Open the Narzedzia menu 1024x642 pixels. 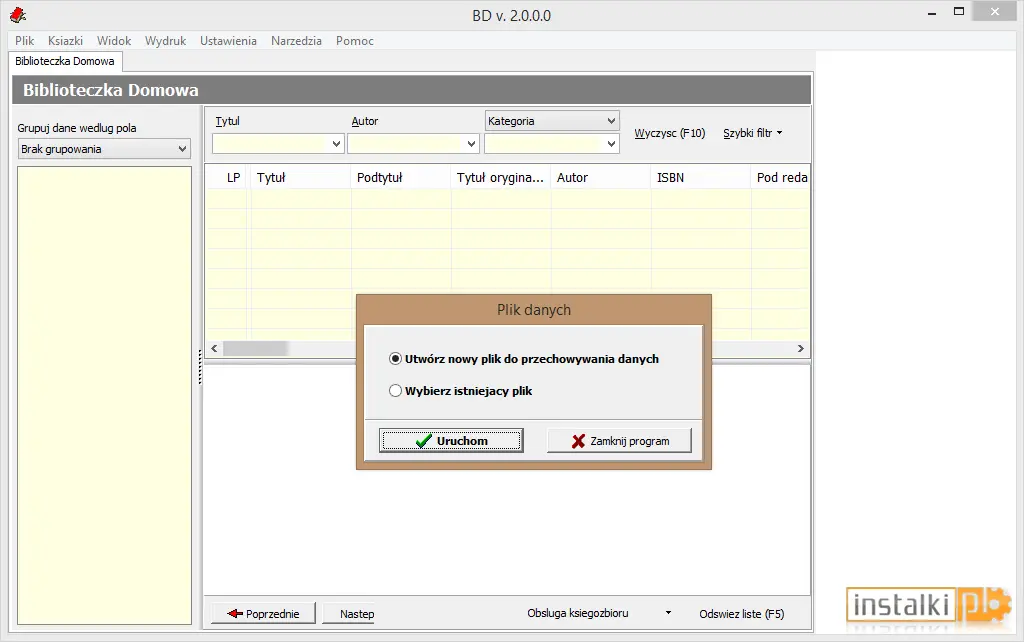tap(296, 40)
